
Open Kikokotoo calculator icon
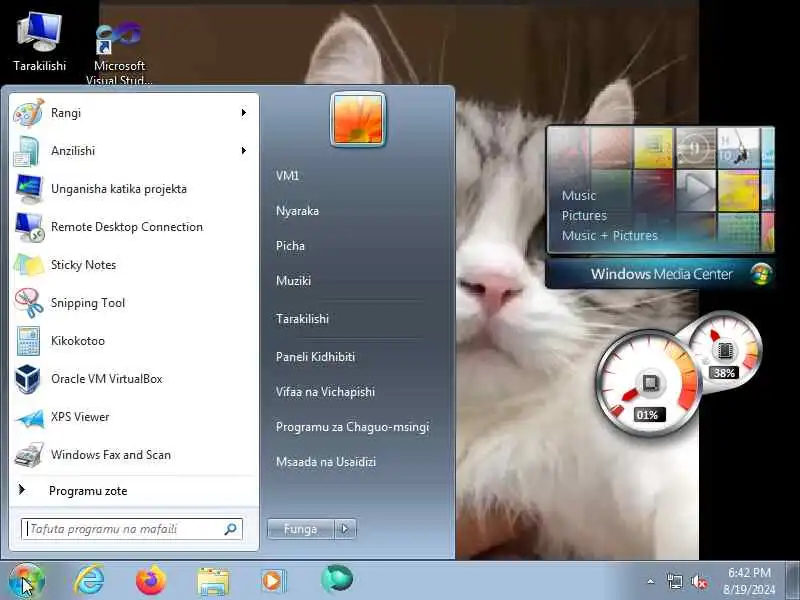point(28,341)
